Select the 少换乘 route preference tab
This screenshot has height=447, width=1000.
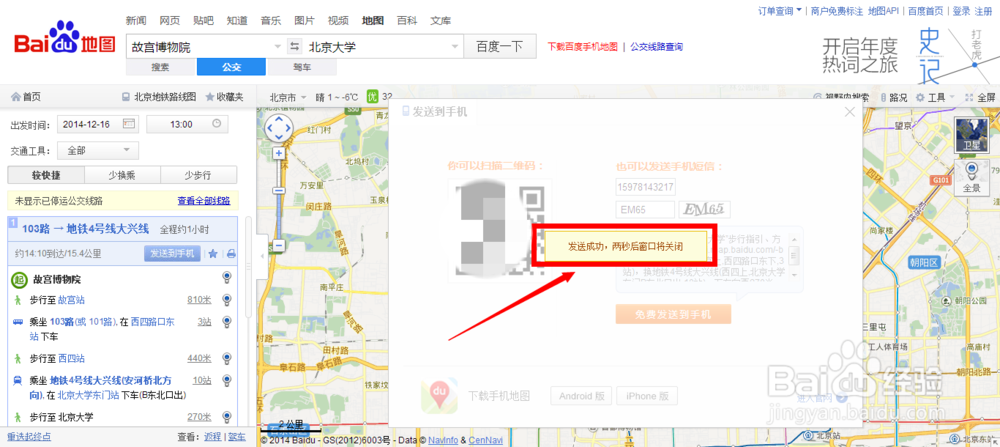tap(122, 175)
